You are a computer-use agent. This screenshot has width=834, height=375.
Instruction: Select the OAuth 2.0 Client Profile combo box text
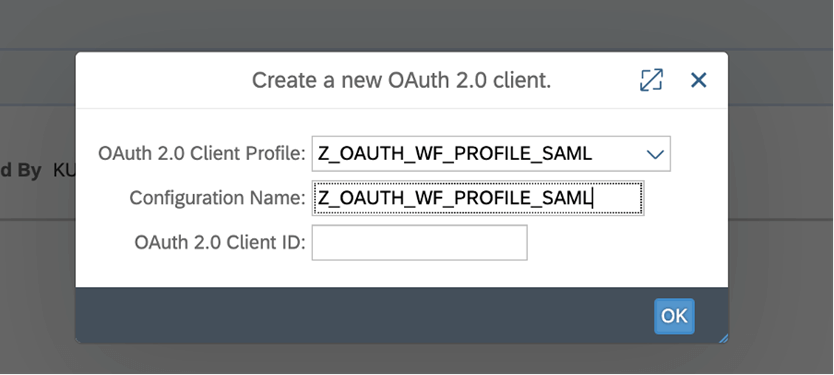click(455, 154)
